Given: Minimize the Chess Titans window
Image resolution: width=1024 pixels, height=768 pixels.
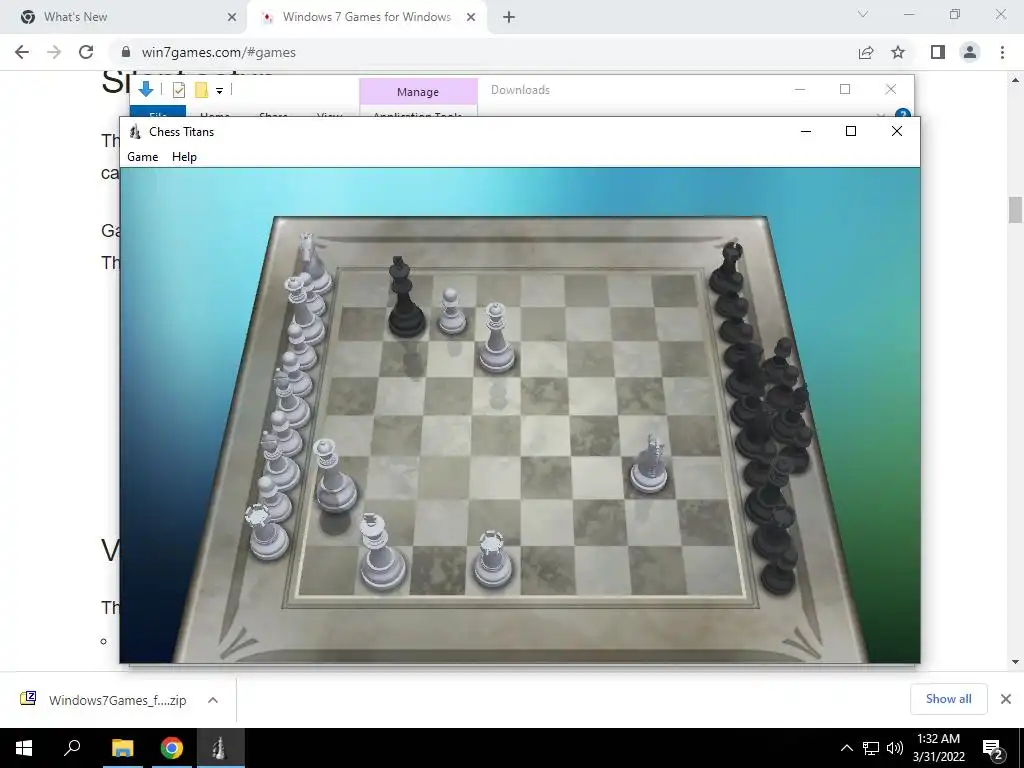Looking at the screenshot, I should pyautogui.click(x=806, y=131).
